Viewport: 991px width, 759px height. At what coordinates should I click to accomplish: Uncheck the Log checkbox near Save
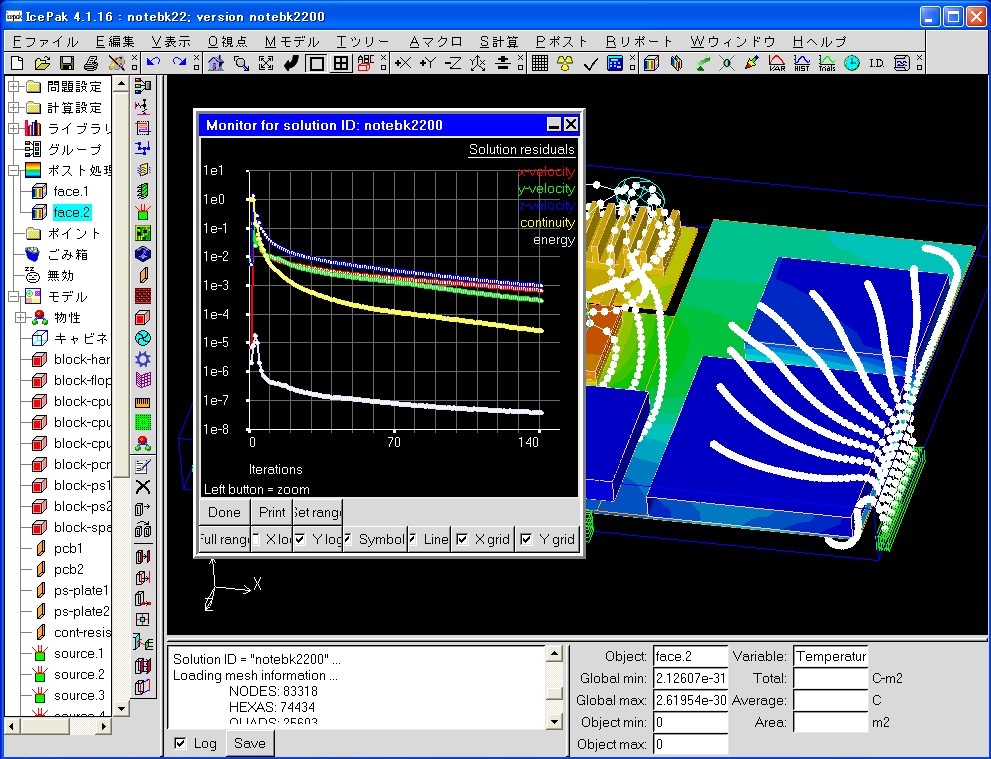tap(180, 743)
